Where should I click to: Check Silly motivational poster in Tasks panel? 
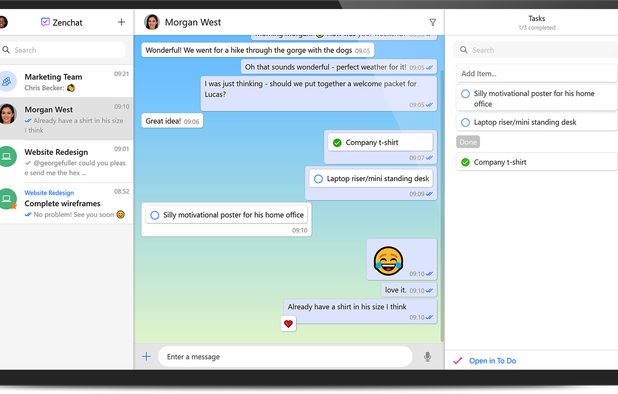click(465, 94)
